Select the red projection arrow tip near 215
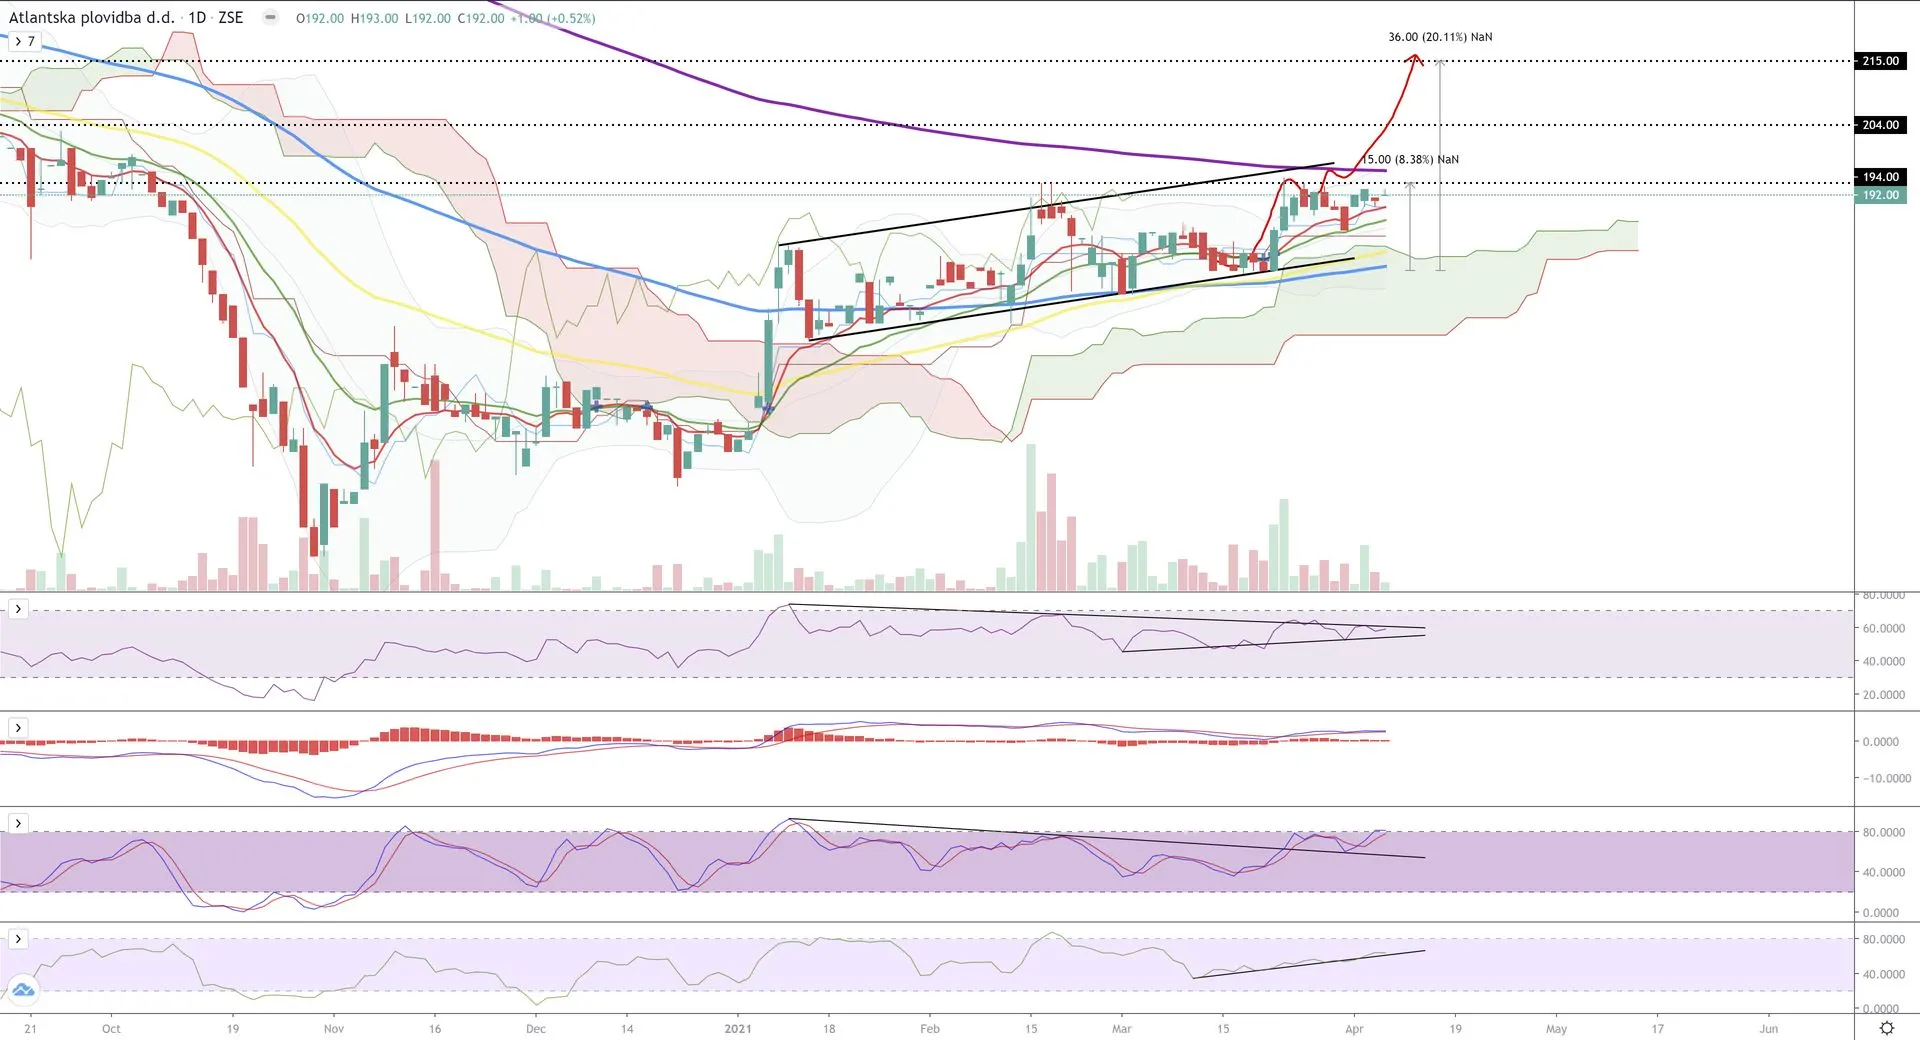 (x=1414, y=58)
